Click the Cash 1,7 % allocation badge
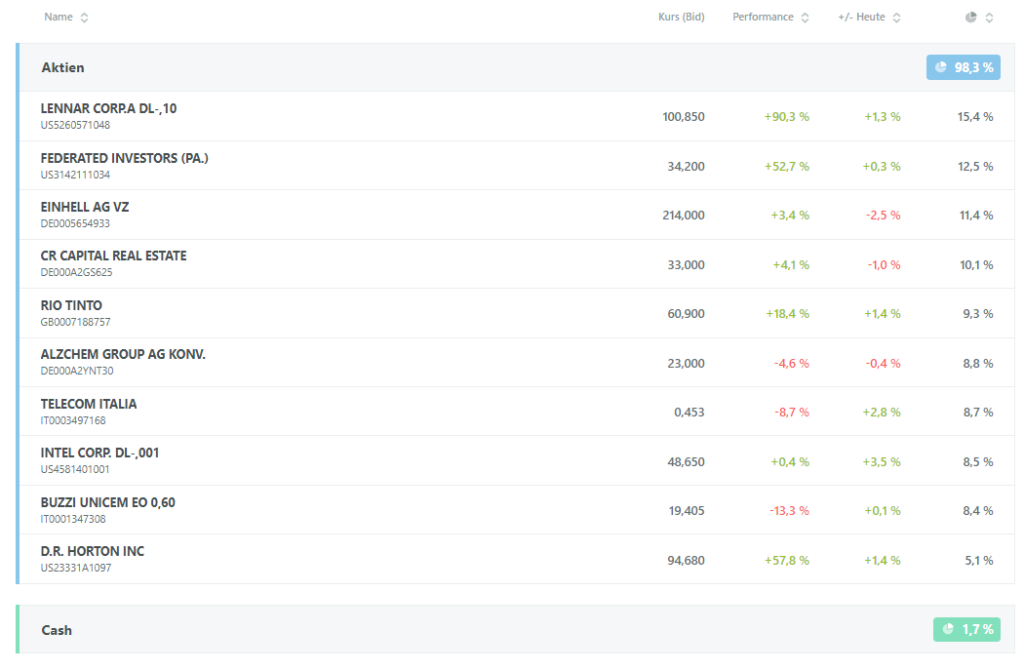 click(x=967, y=629)
